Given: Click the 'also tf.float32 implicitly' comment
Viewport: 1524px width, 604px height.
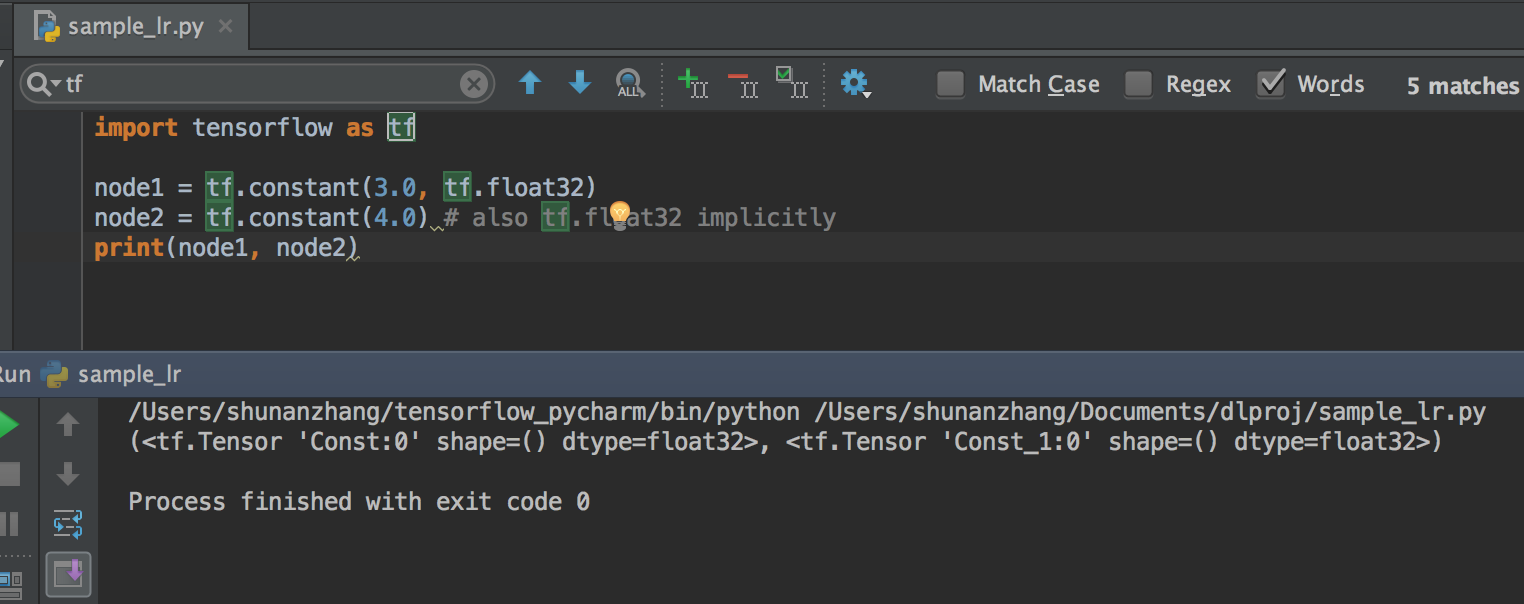Looking at the screenshot, I should tap(640, 217).
